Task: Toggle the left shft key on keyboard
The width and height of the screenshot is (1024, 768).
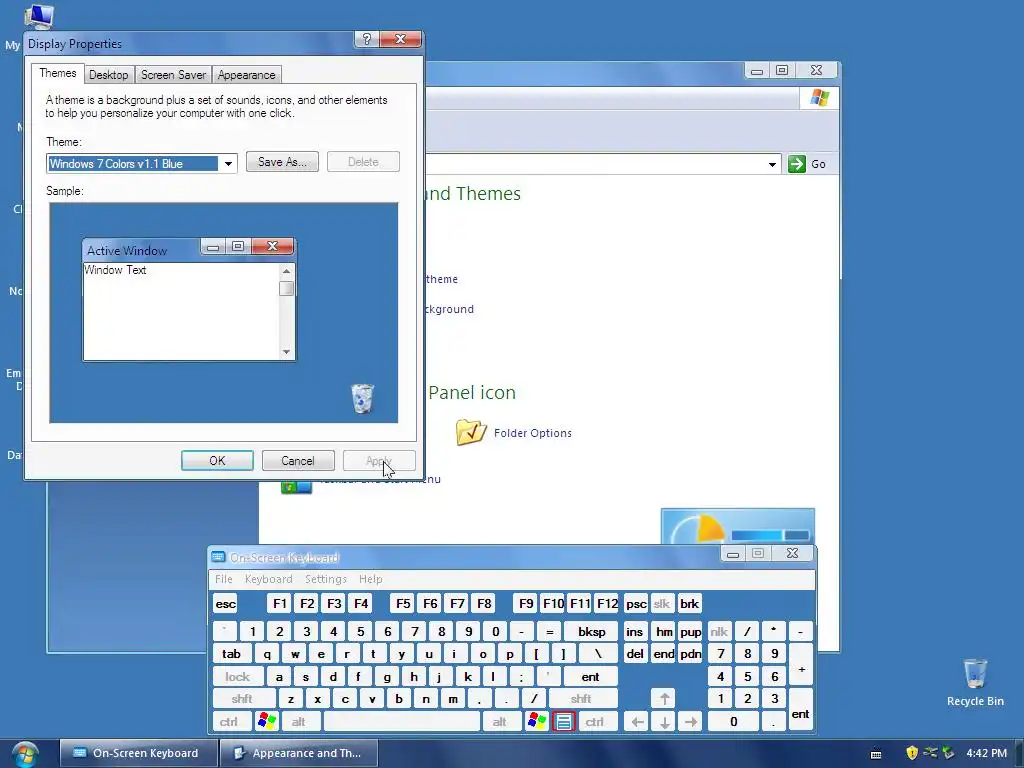Action: 242,699
